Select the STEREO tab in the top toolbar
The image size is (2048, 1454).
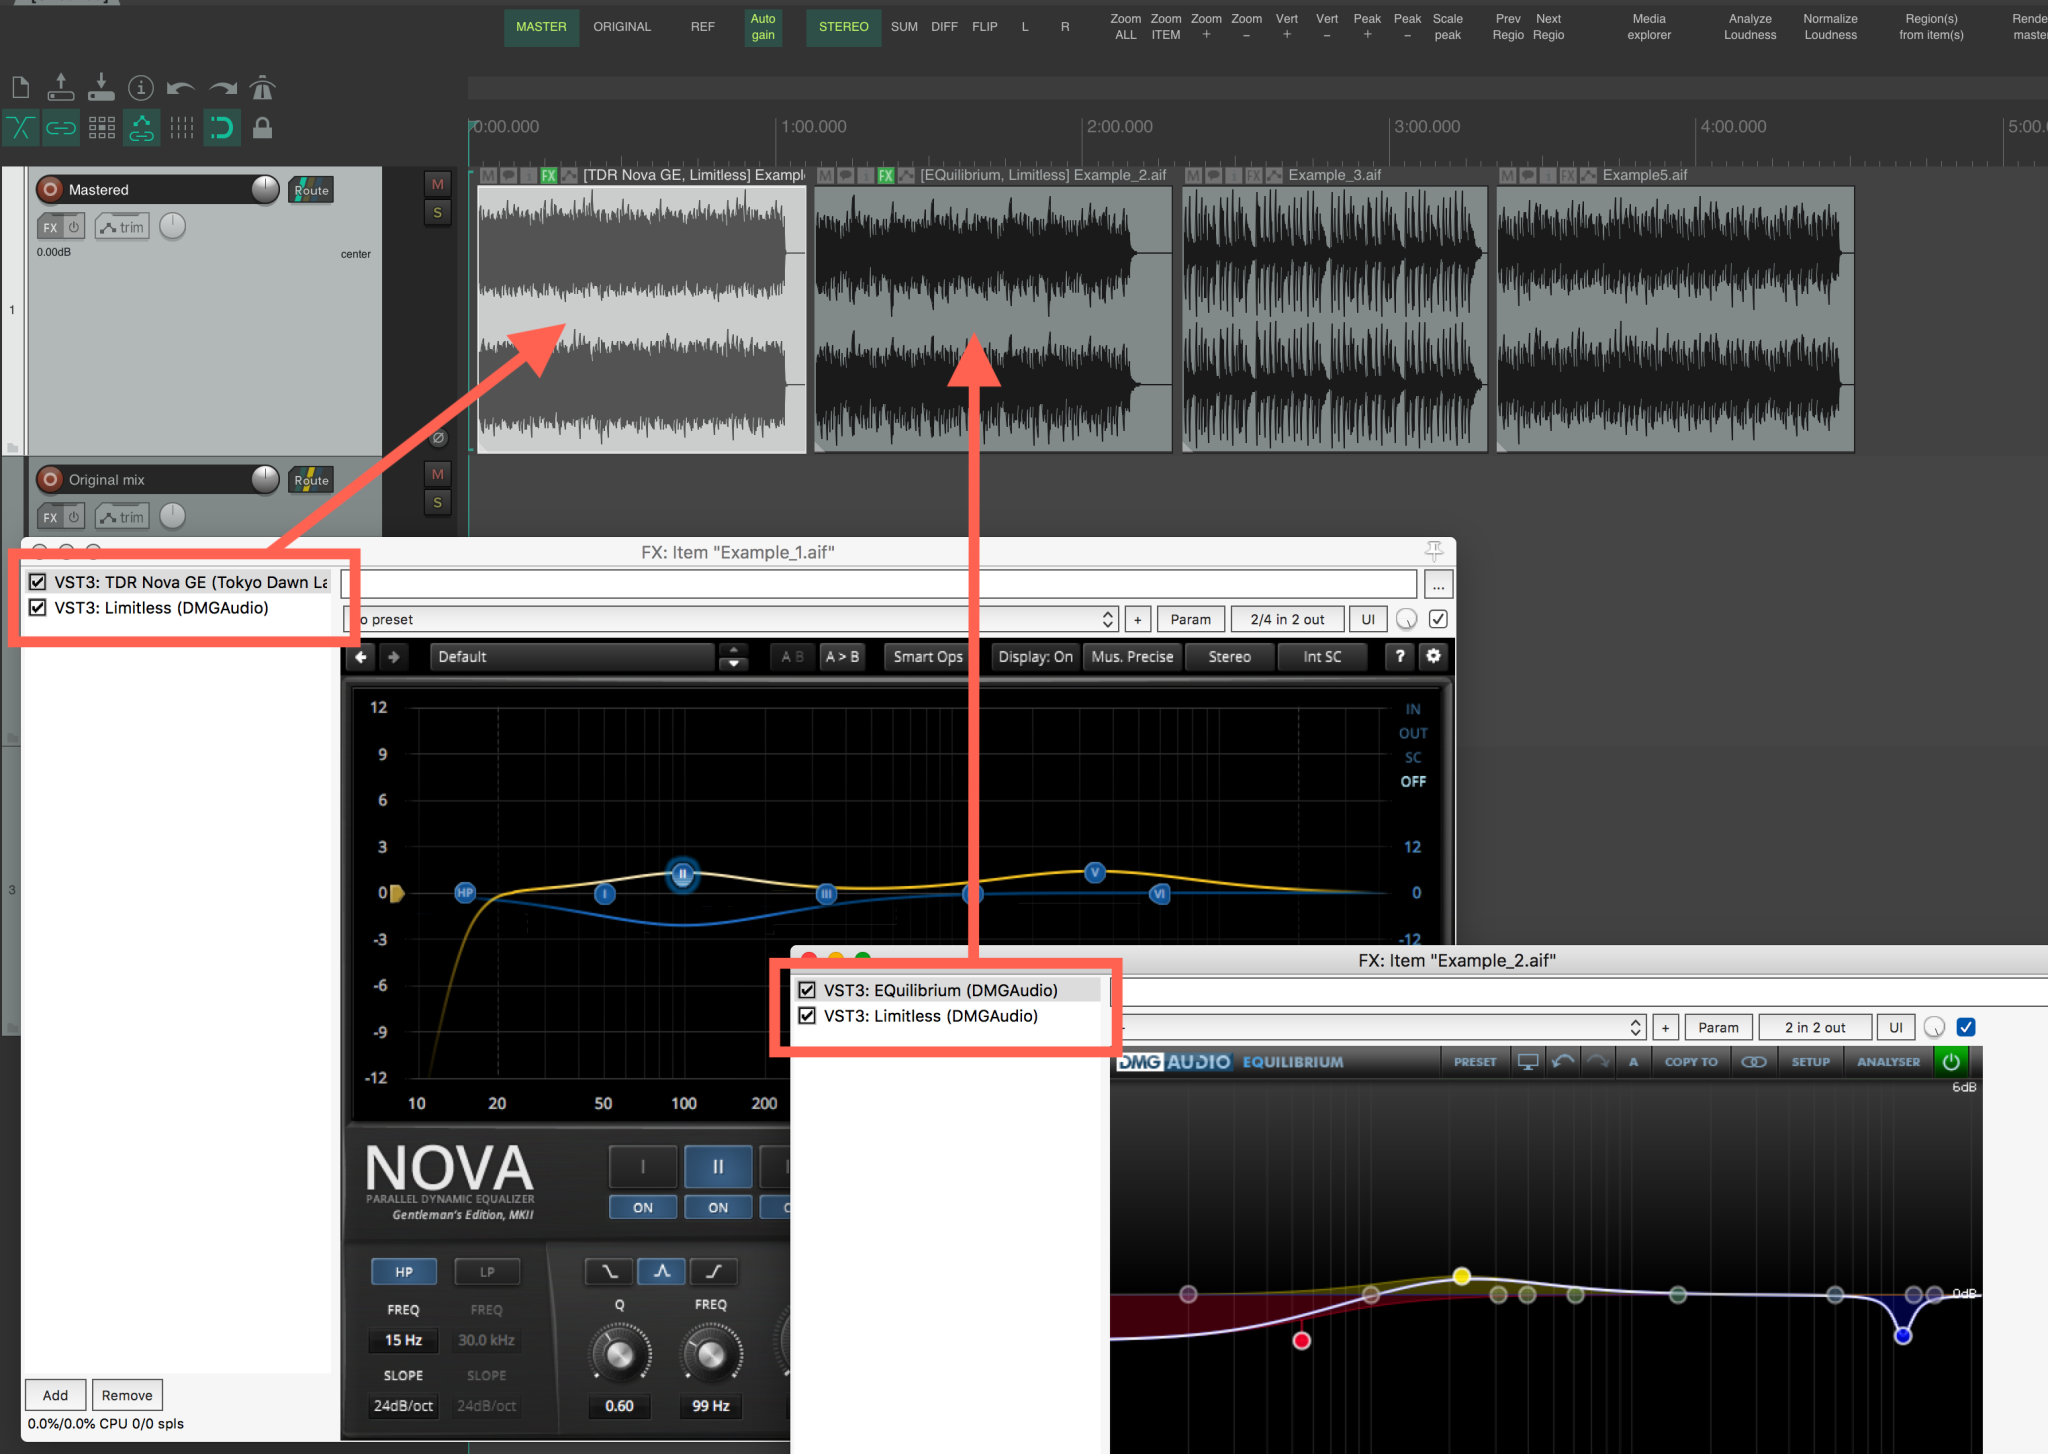click(843, 27)
